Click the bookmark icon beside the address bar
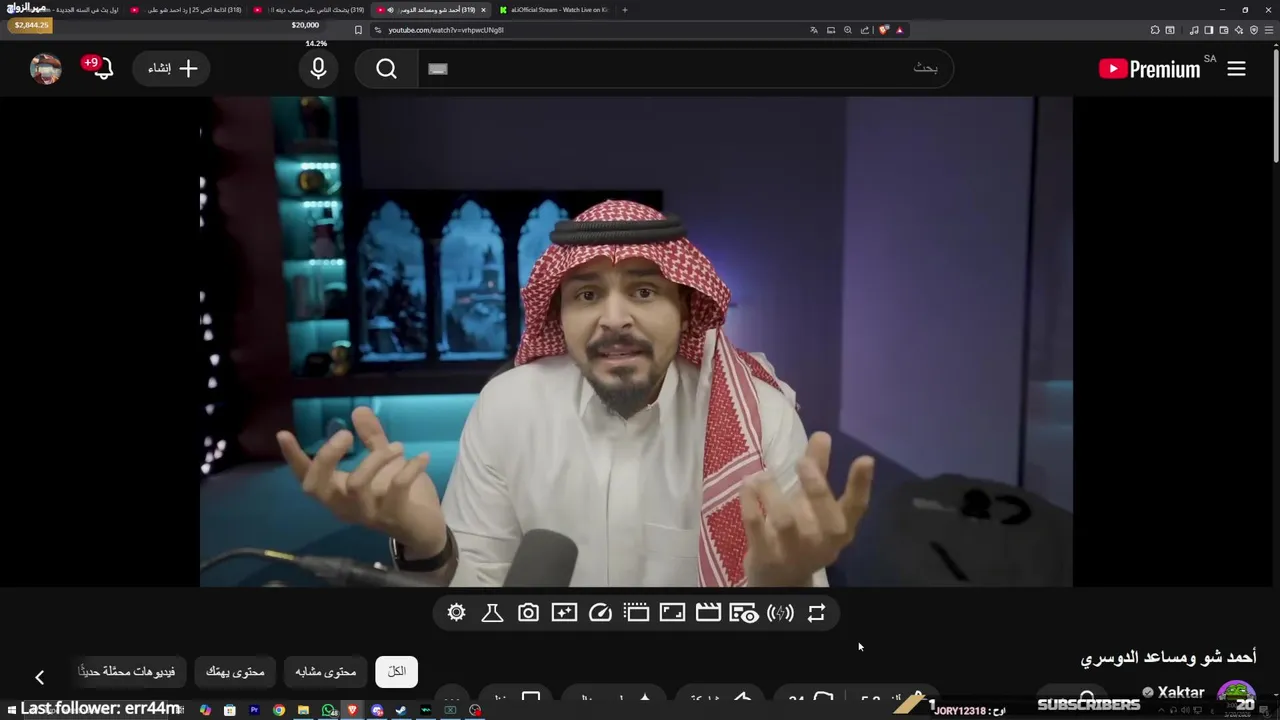The height and width of the screenshot is (720, 1280). click(358, 30)
